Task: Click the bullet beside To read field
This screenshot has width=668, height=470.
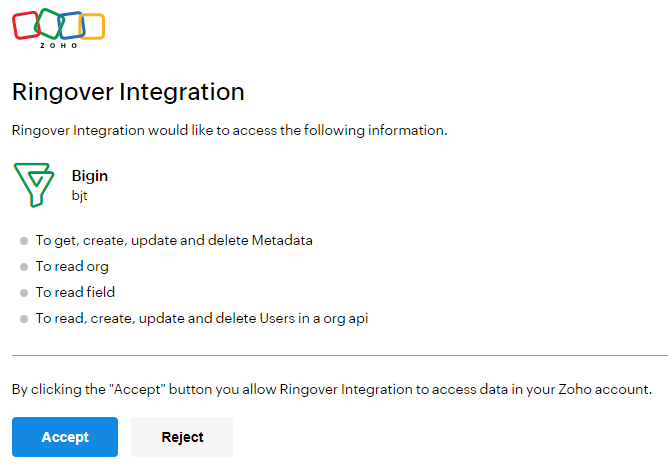Action: pyautogui.click(x=24, y=293)
